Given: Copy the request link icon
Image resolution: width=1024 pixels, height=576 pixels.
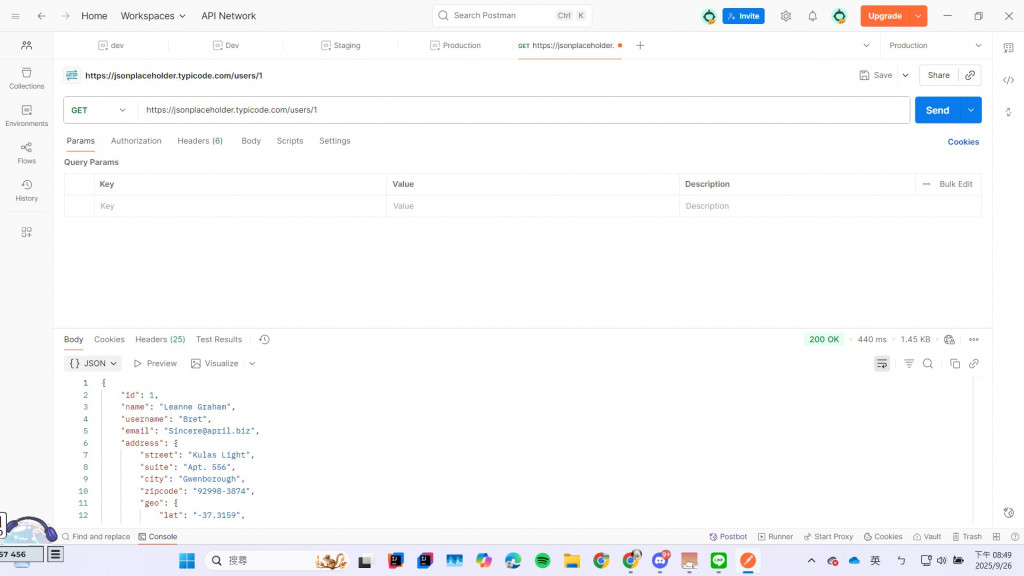Looking at the screenshot, I should 970,75.
